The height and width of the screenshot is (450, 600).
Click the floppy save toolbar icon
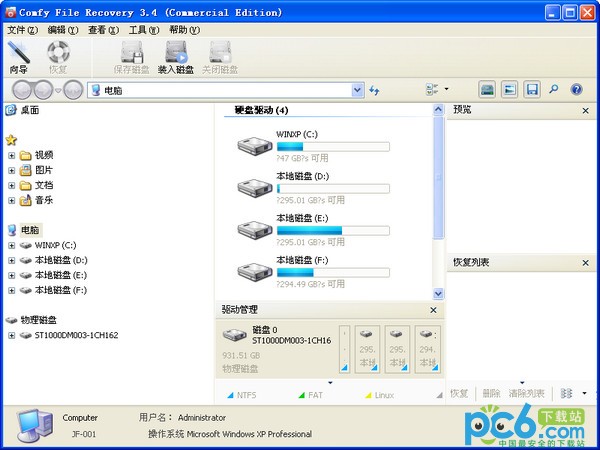coord(532,90)
